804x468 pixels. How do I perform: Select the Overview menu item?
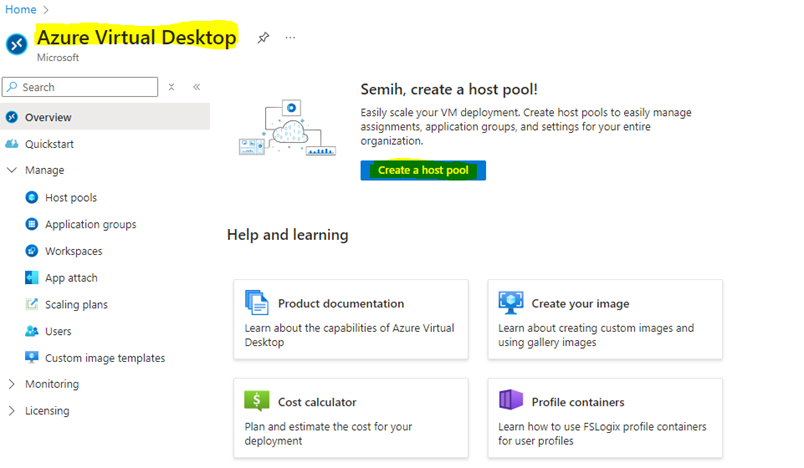(48, 118)
